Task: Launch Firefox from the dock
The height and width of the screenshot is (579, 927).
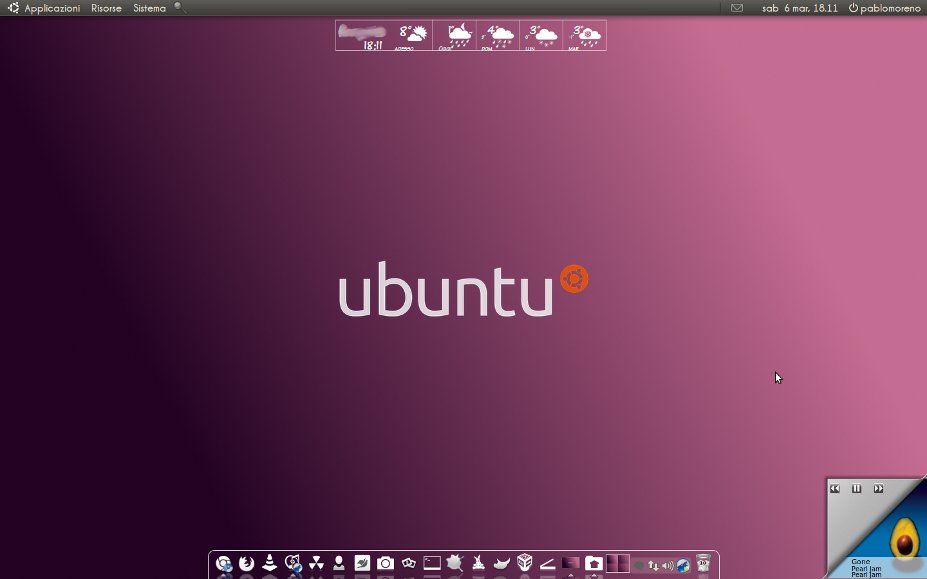Action: point(247,564)
